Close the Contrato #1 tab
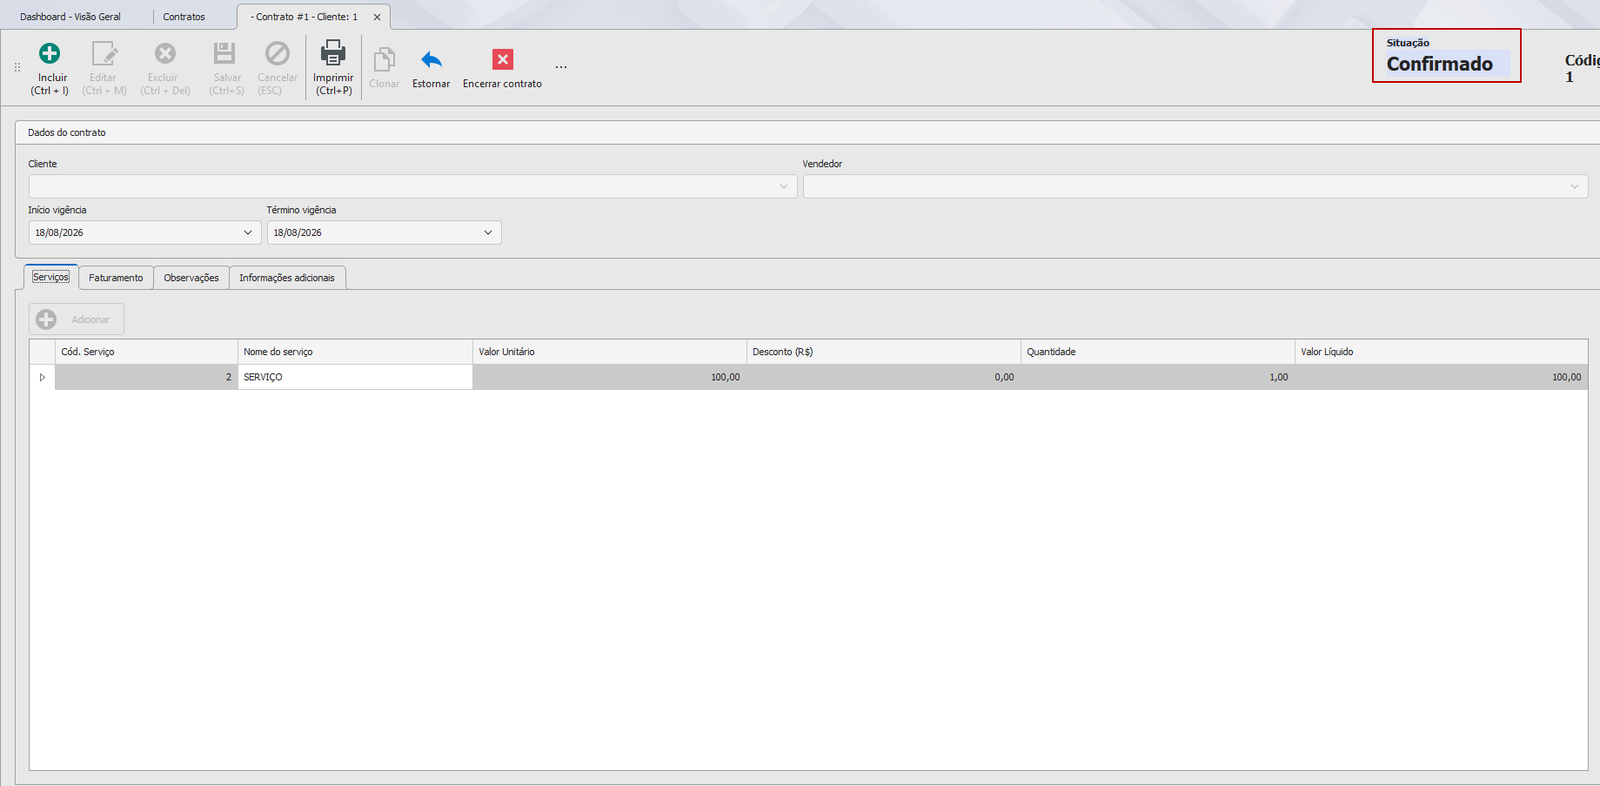Screen dimensions: 1600x786 pyautogui.click(x=377, y=17)
